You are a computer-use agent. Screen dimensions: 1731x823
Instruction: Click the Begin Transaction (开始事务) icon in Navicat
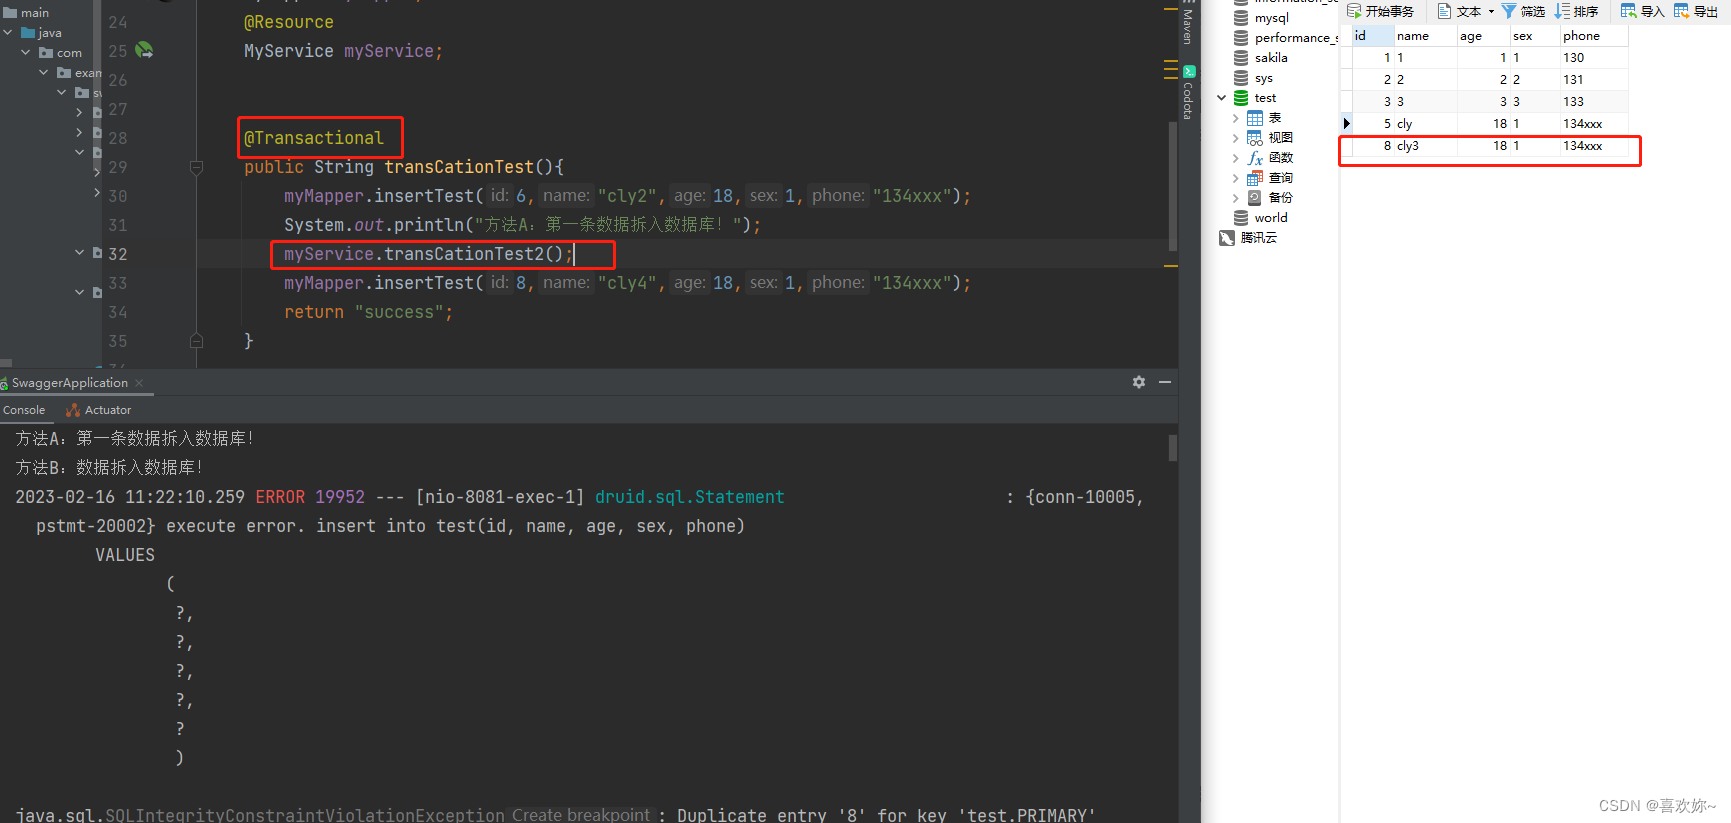[1354, 11]
